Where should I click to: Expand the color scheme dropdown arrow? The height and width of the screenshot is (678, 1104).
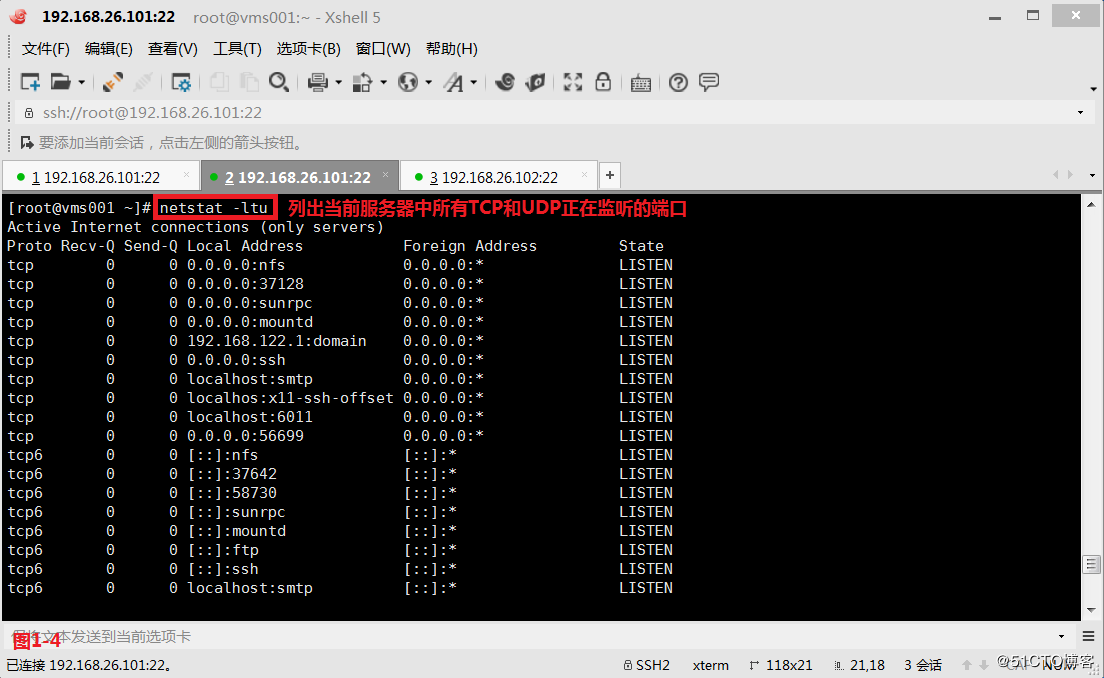point(384,83)
